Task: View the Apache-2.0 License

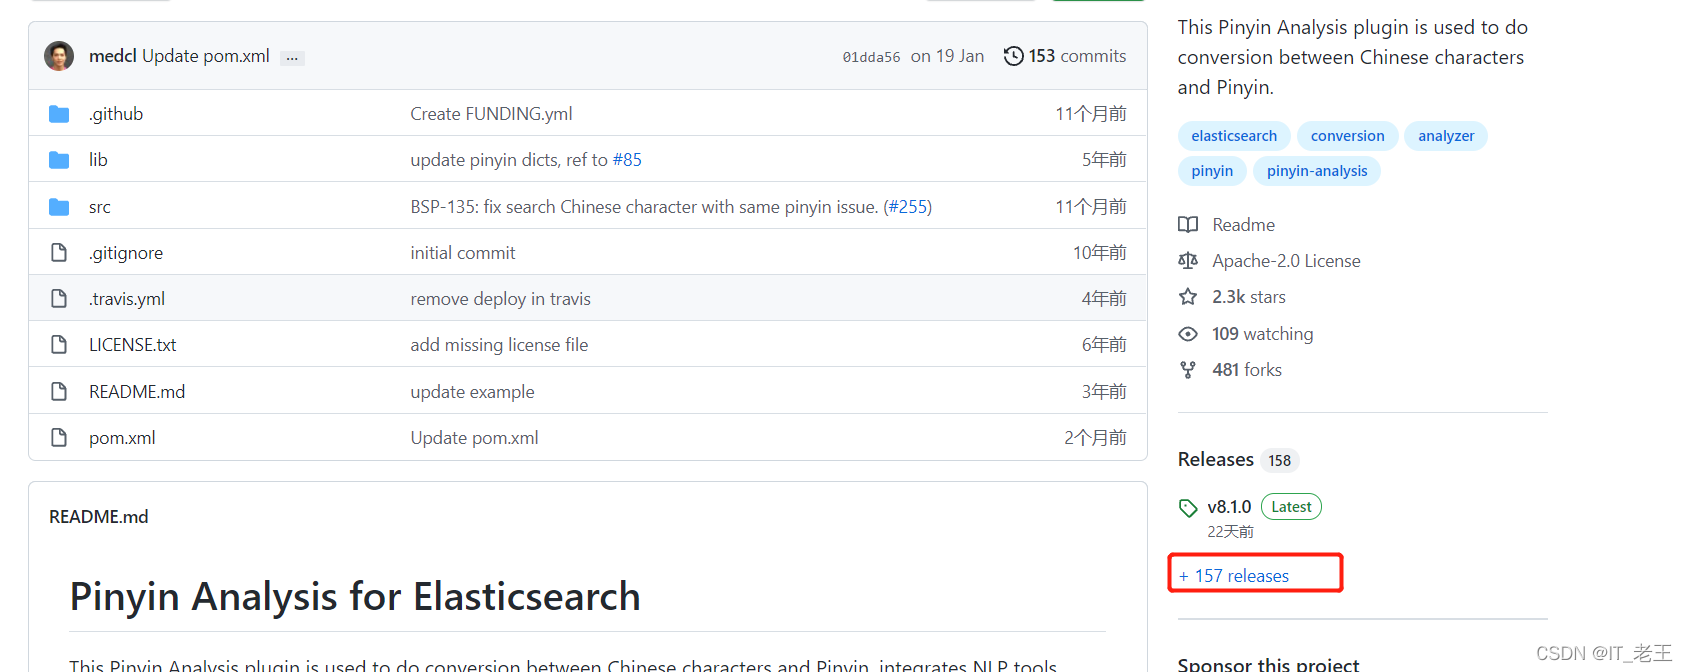Action: [x=1286, y=261]
